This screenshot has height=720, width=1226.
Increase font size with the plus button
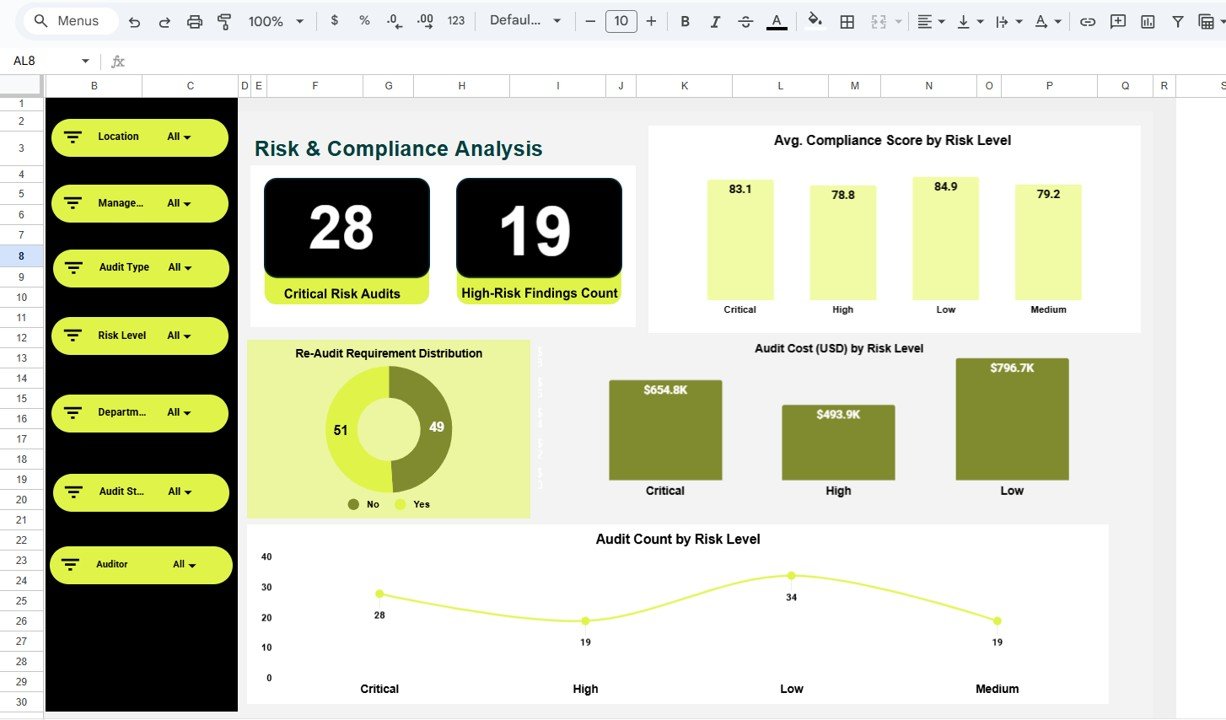click(x=651, y=20)
